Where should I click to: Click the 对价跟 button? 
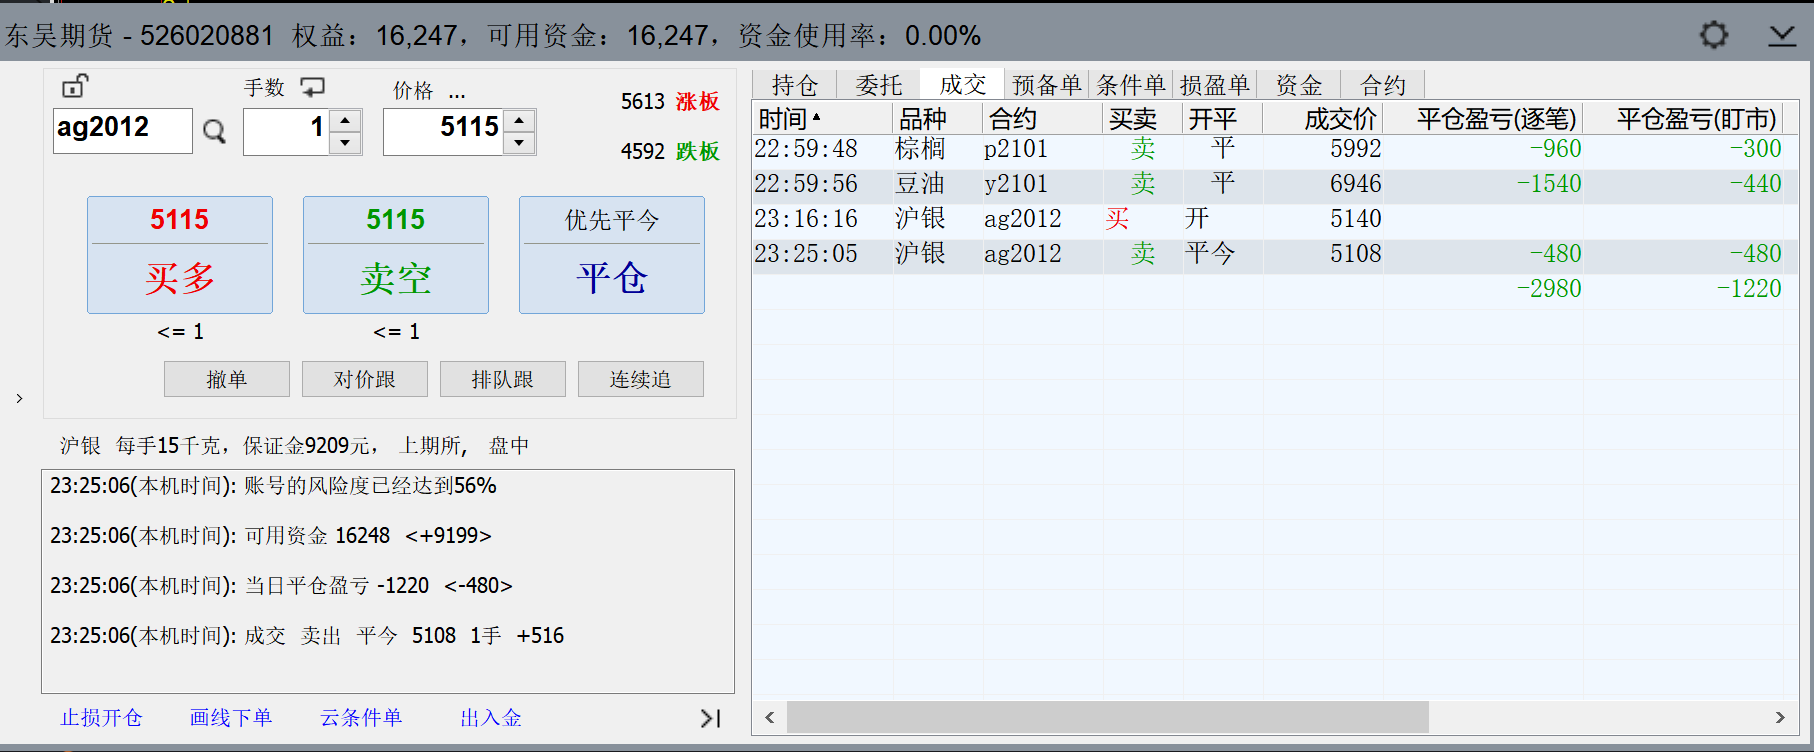click(x=365, y=379)
